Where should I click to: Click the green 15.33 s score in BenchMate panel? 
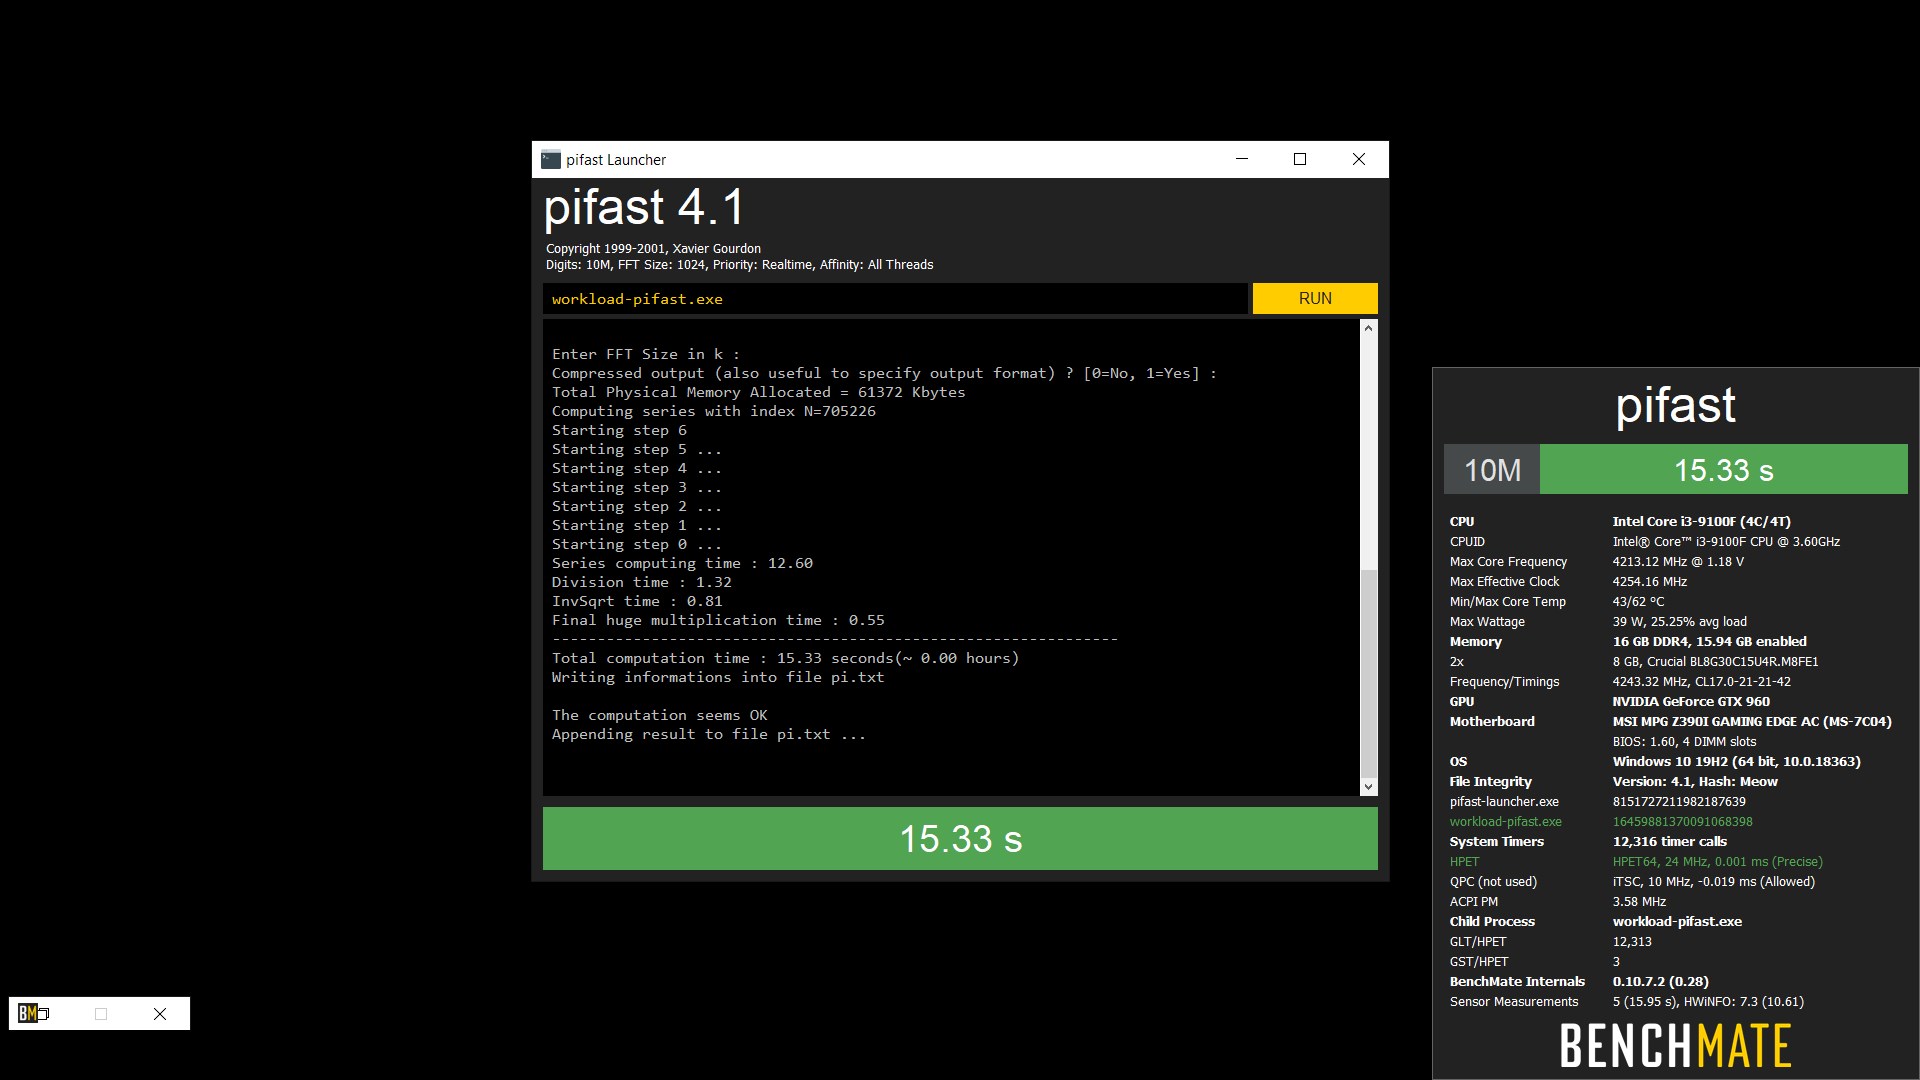[1724, 470]
